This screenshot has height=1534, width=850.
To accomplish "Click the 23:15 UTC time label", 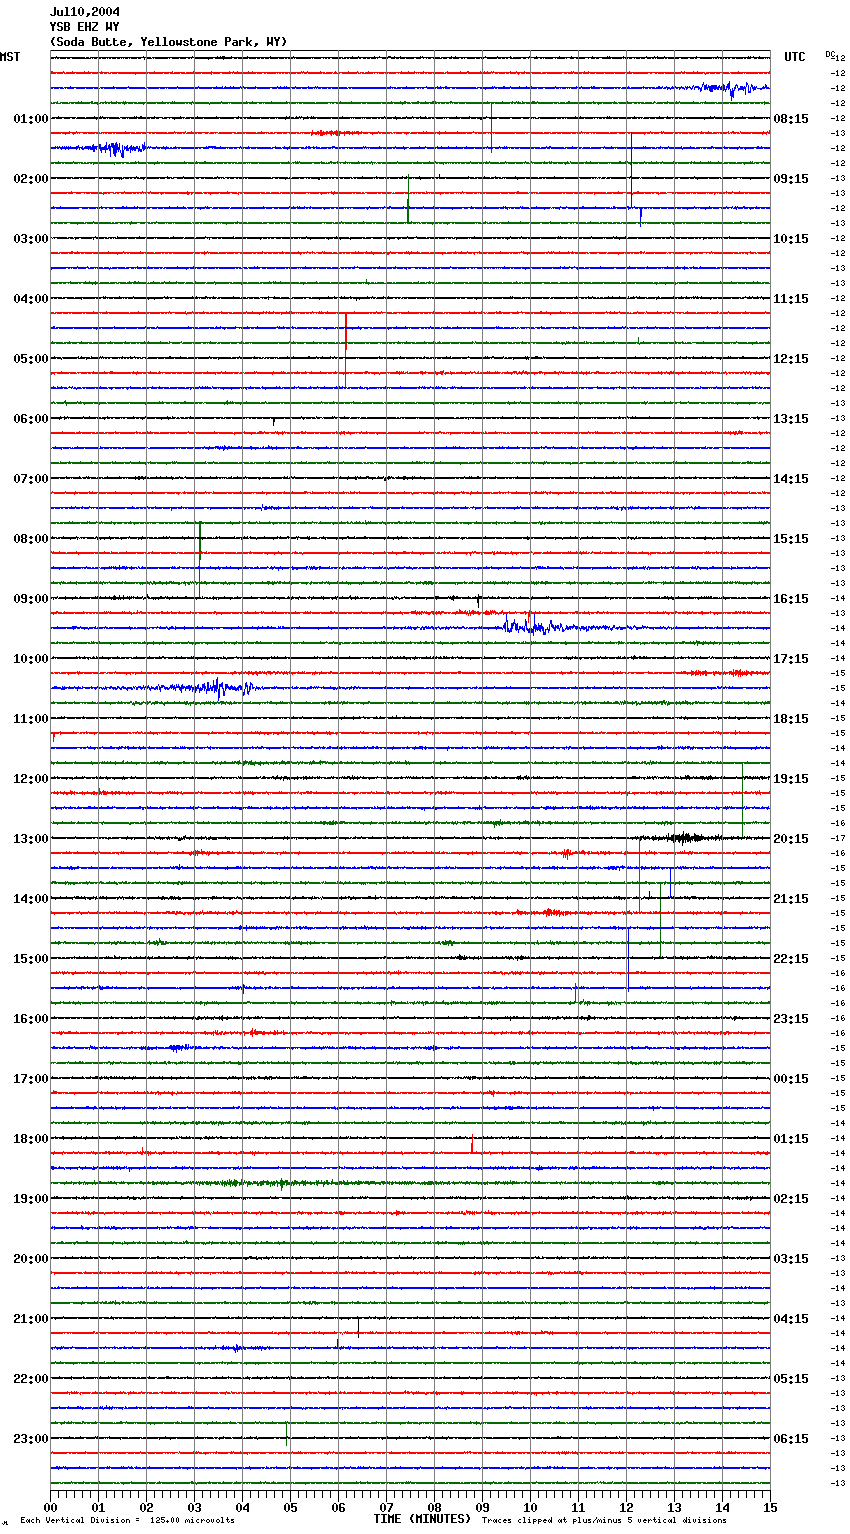I will [x=791, y=1019].
